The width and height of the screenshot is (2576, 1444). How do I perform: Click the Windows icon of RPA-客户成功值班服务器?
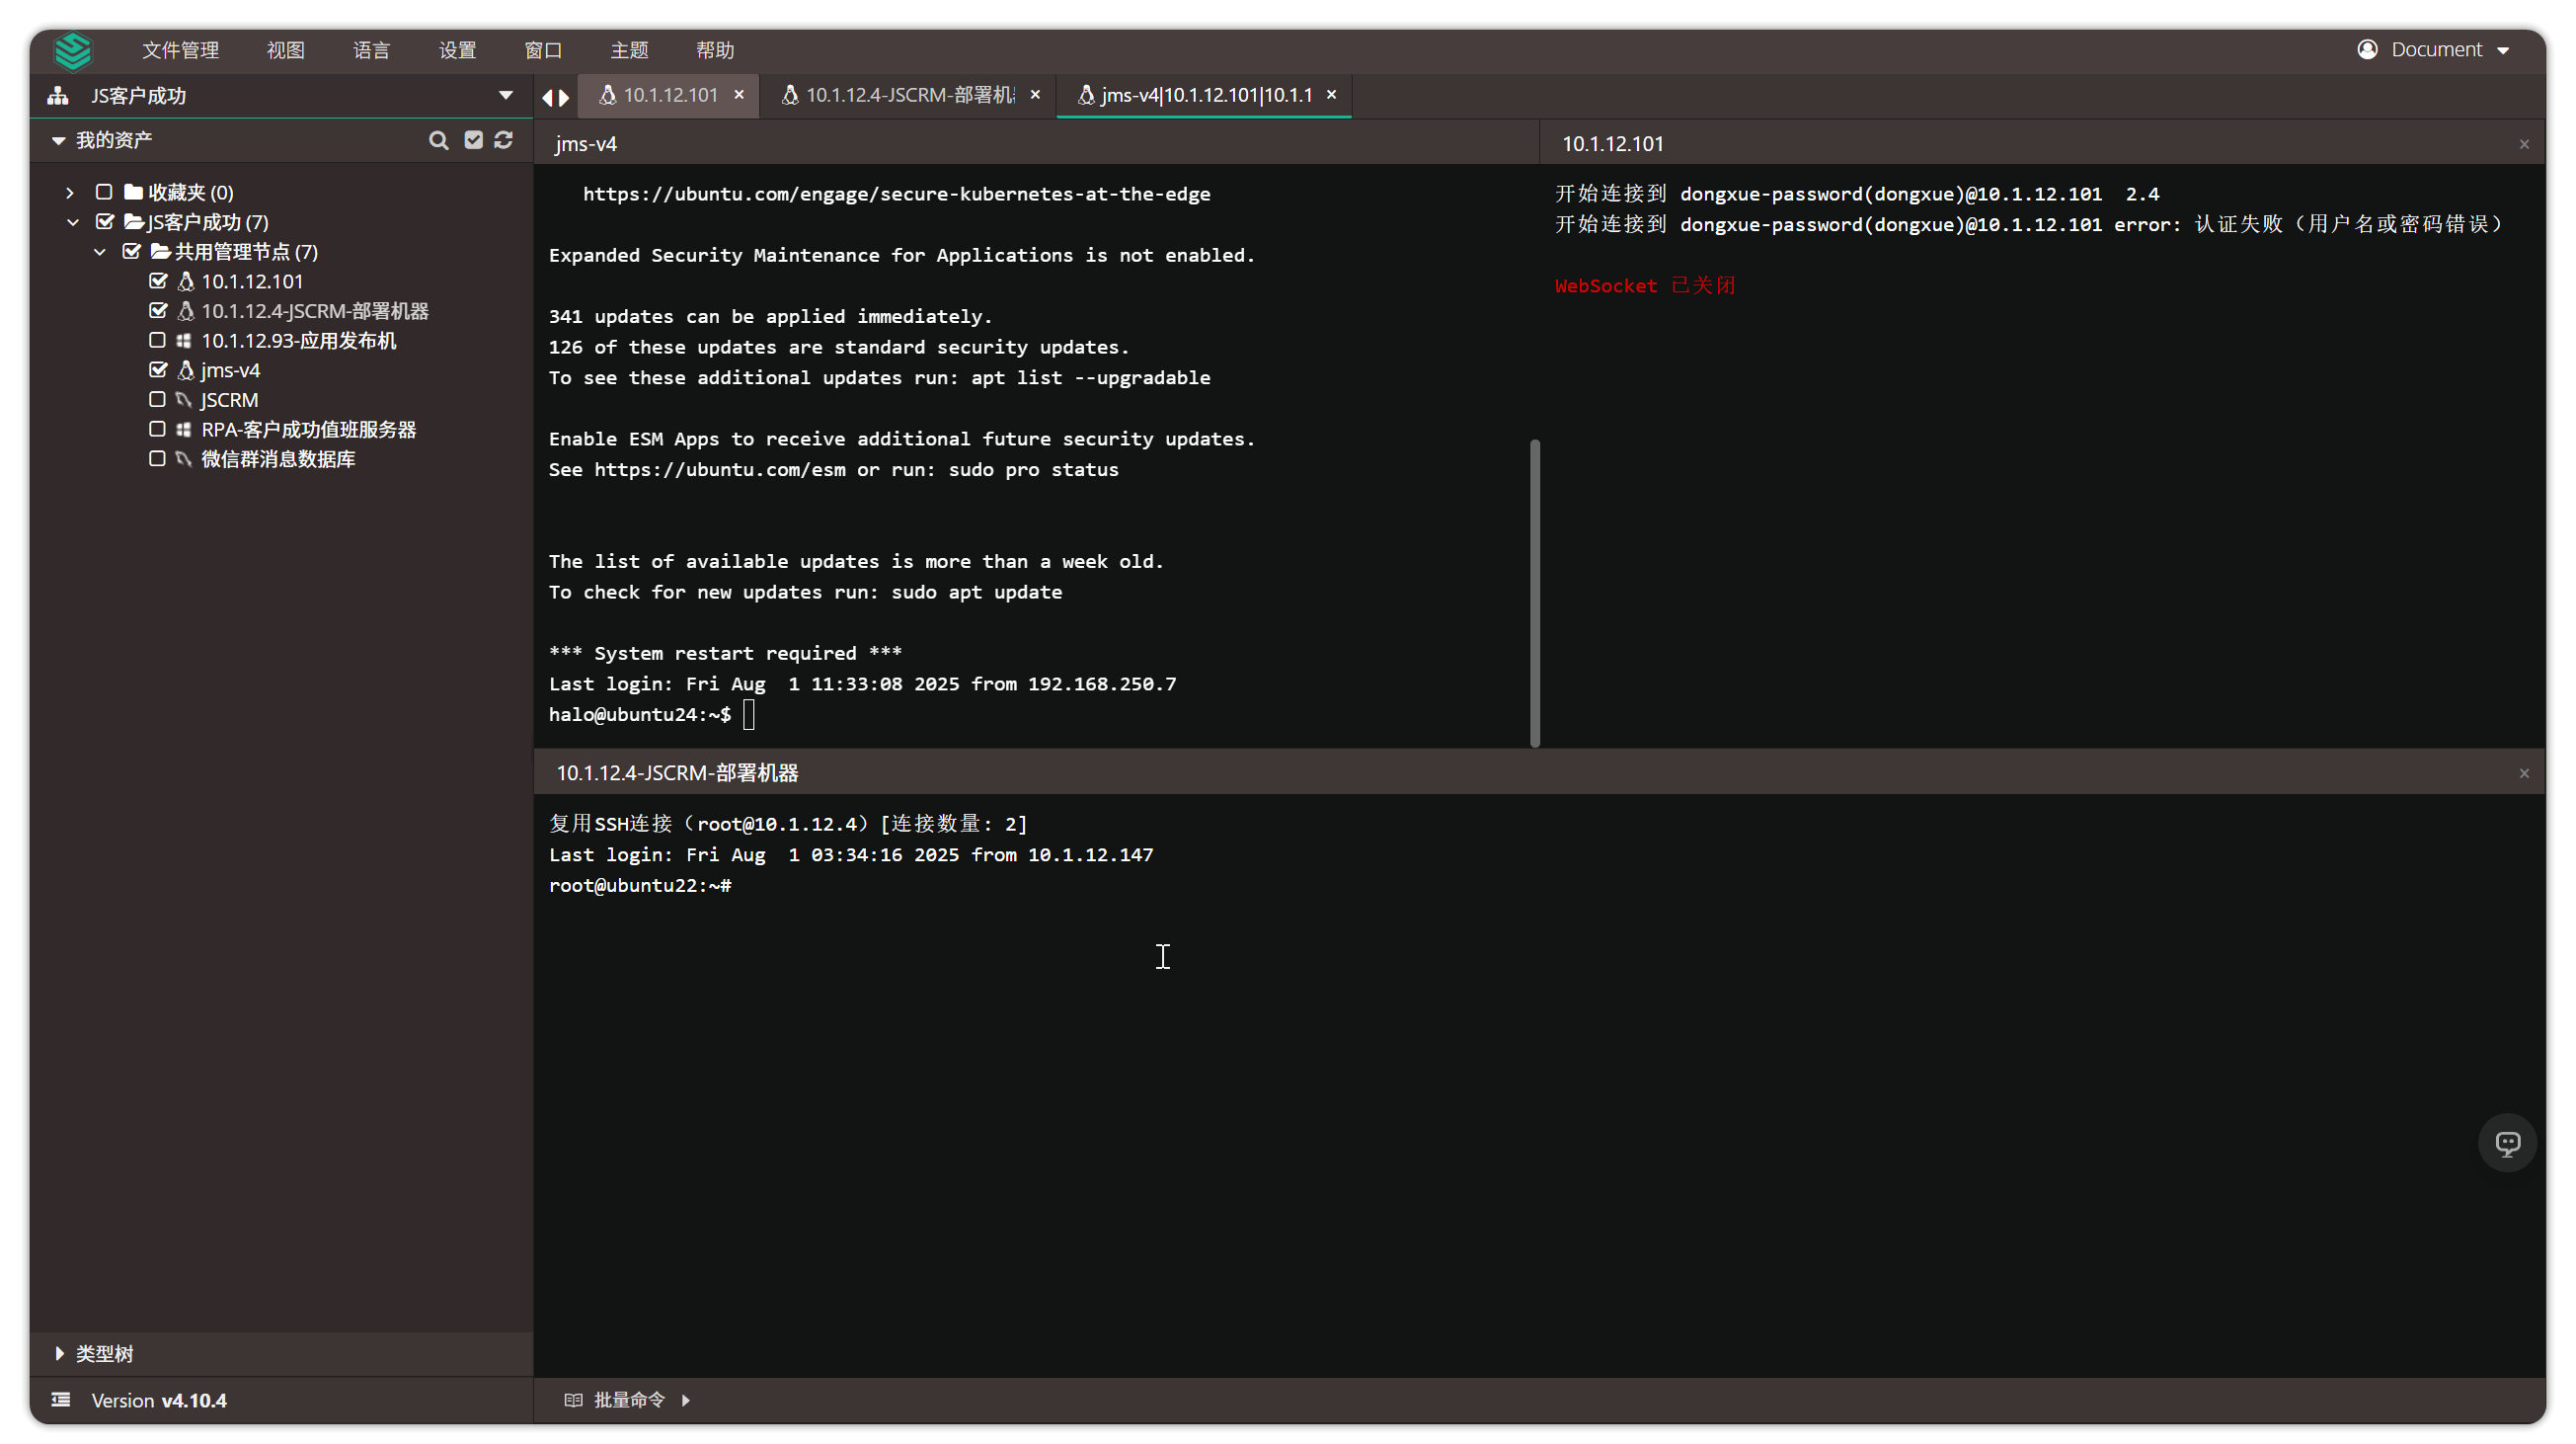click(x=183, y=429)
